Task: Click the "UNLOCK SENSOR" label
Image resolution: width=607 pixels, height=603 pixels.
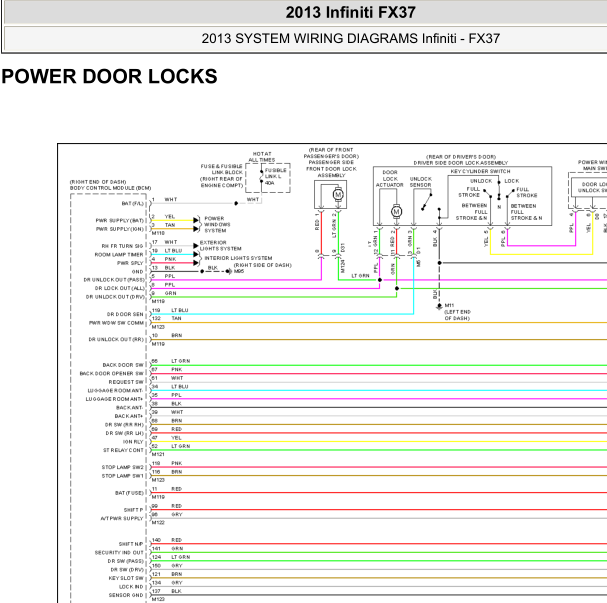Action: tap(420, 182)
